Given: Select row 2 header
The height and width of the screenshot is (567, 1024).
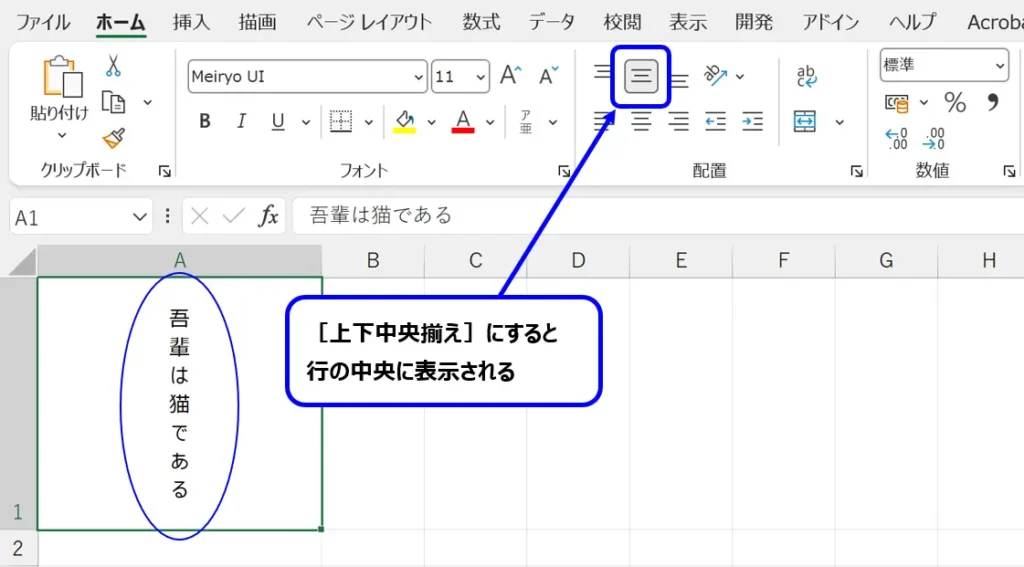Looking at the screenshot, I should click(18, 548).
